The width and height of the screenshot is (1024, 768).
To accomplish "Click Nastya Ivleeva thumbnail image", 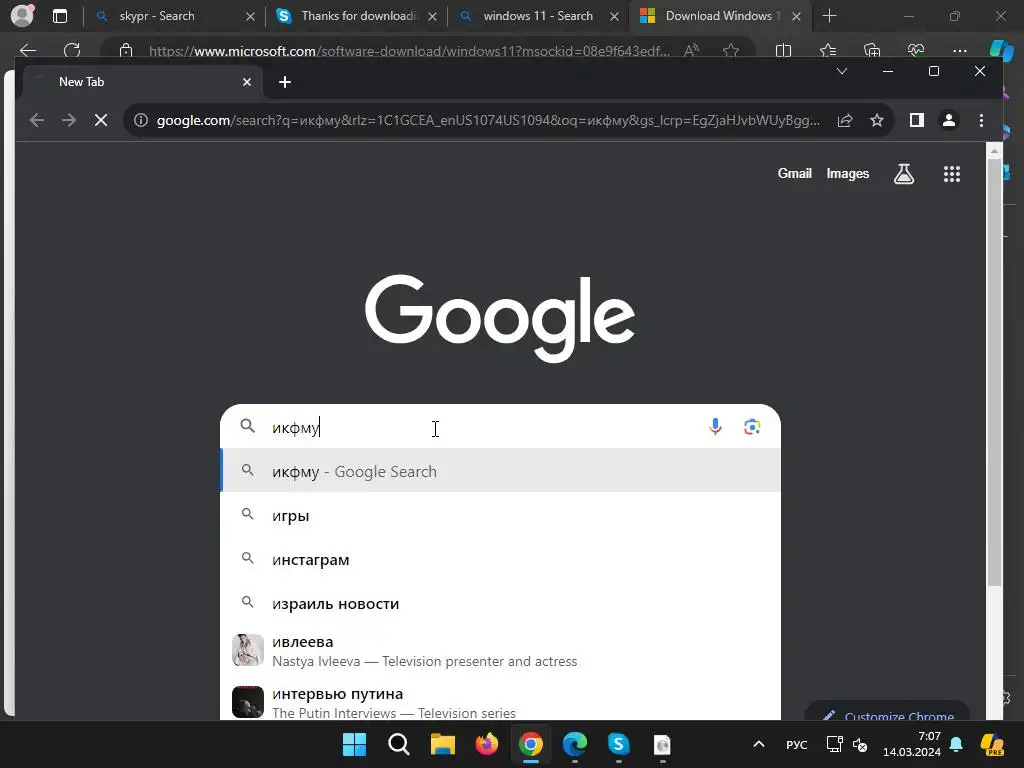I will 248,650.
